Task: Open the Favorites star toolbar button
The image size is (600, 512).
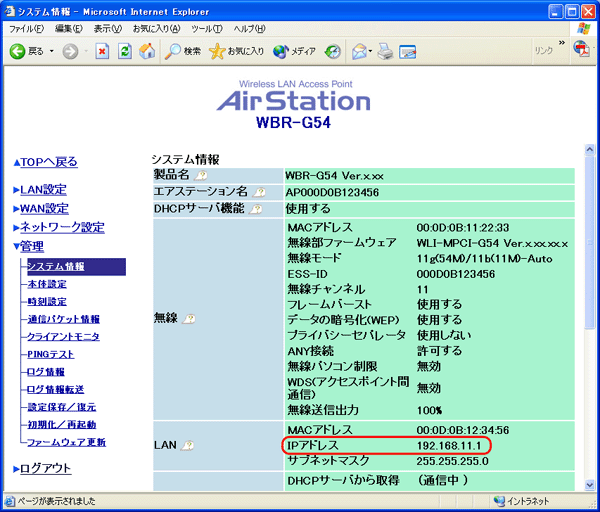Action: (236, 51)
